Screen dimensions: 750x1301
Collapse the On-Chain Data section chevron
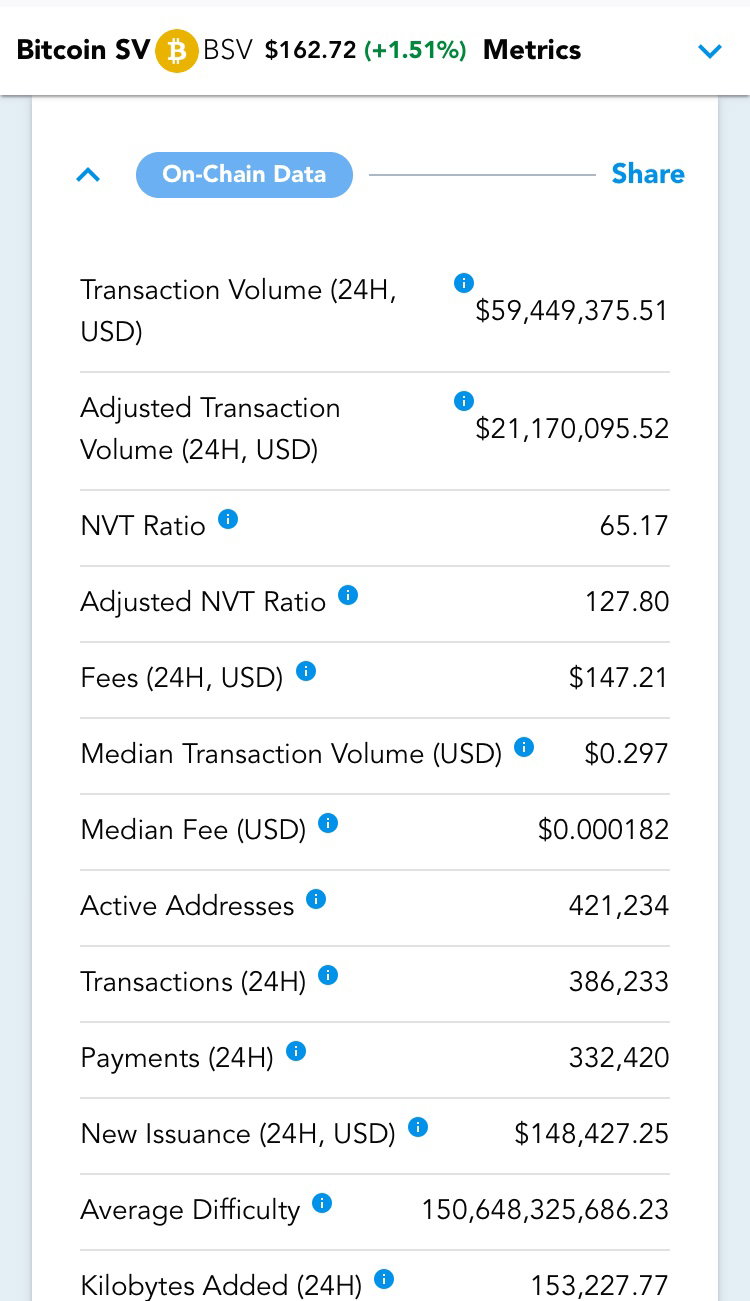point(88,175)
